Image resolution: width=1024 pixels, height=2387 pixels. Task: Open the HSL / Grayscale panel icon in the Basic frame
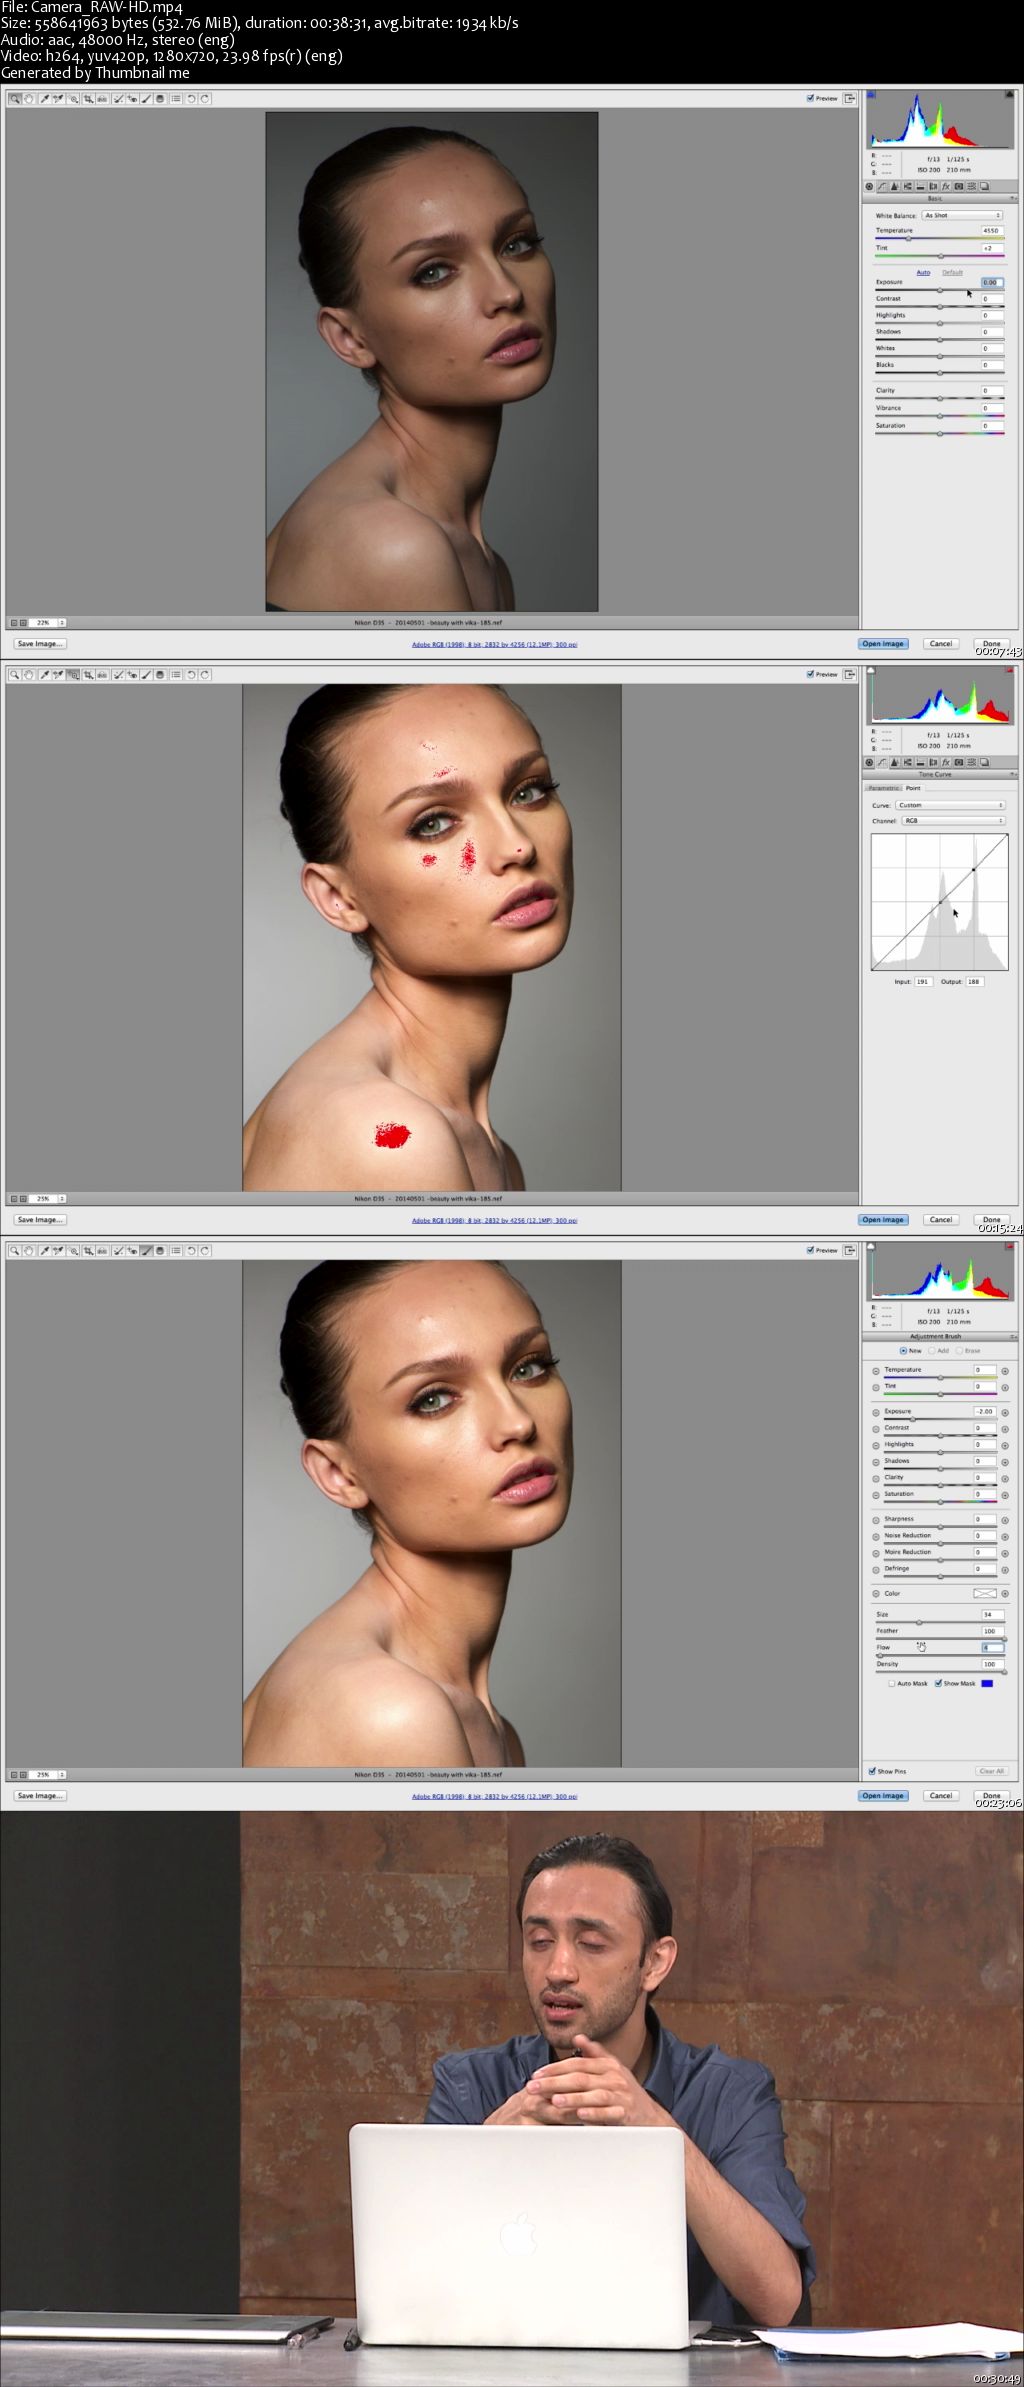[x=907, y=186]
